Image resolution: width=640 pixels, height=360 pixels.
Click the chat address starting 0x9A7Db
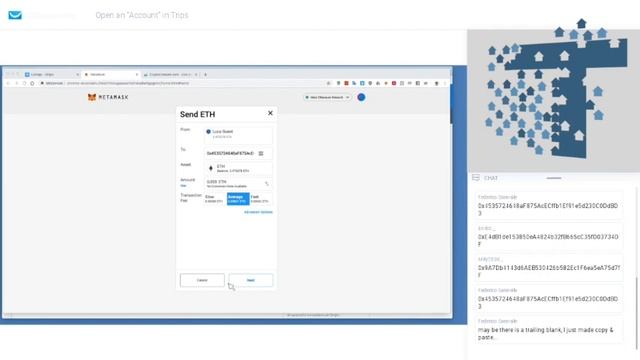coord(548,268)
